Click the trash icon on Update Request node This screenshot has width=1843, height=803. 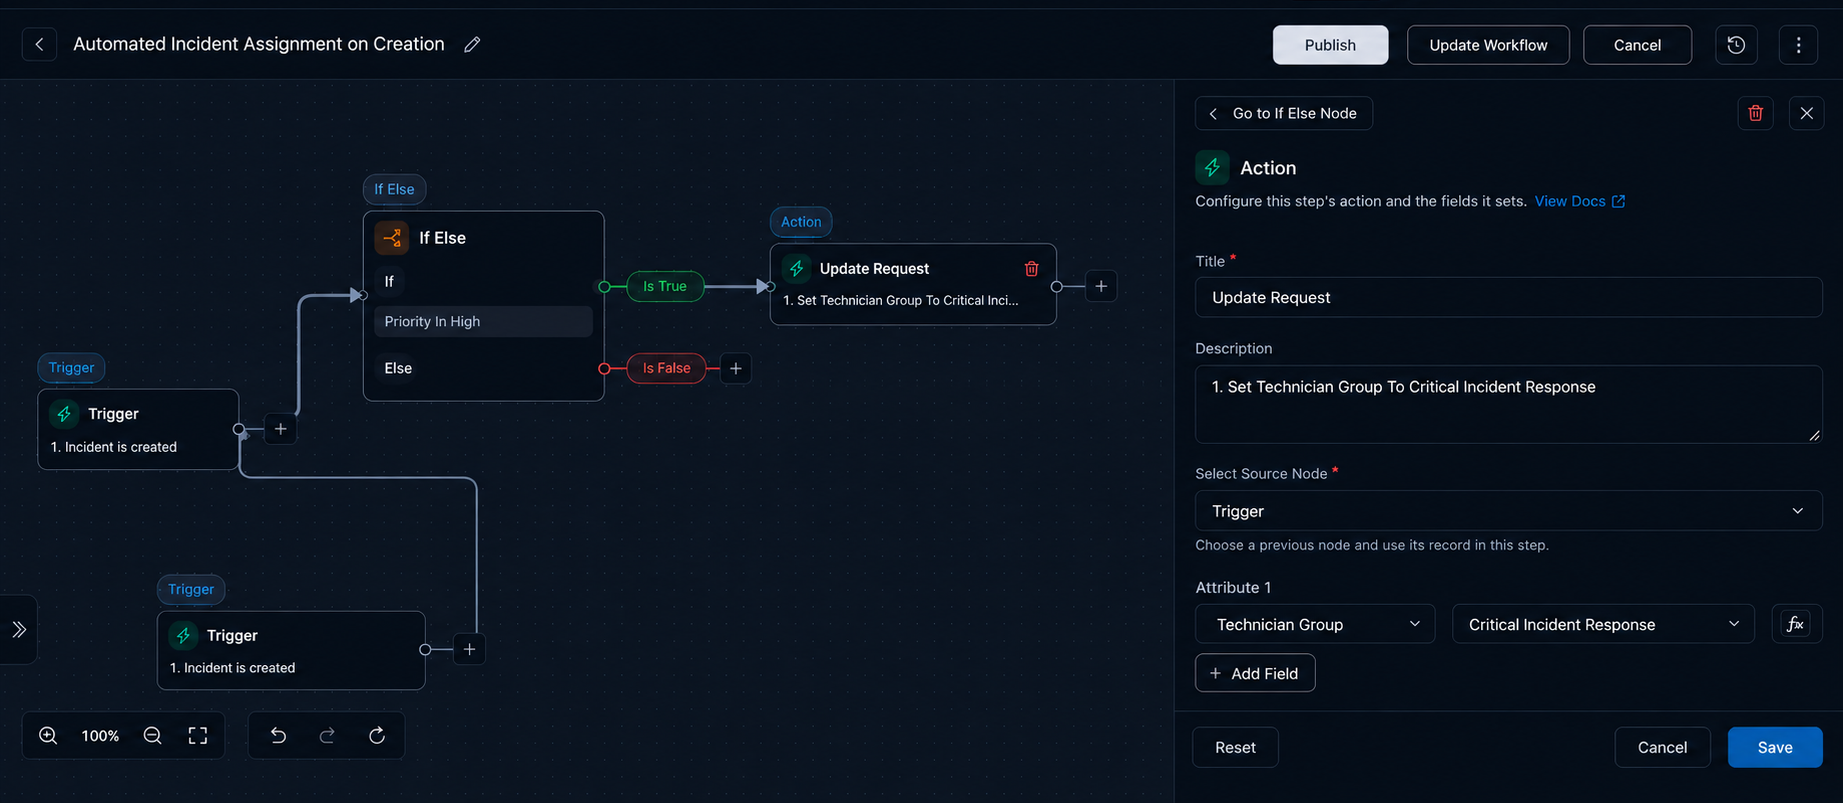pos(1031,268)
